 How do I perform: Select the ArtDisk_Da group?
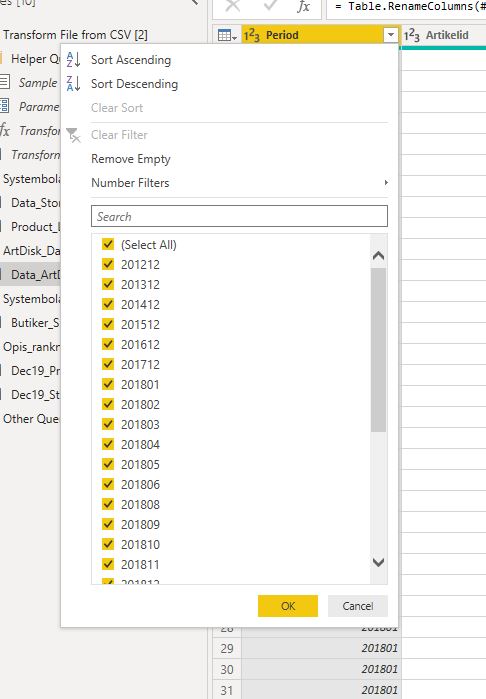click(31, 251)
